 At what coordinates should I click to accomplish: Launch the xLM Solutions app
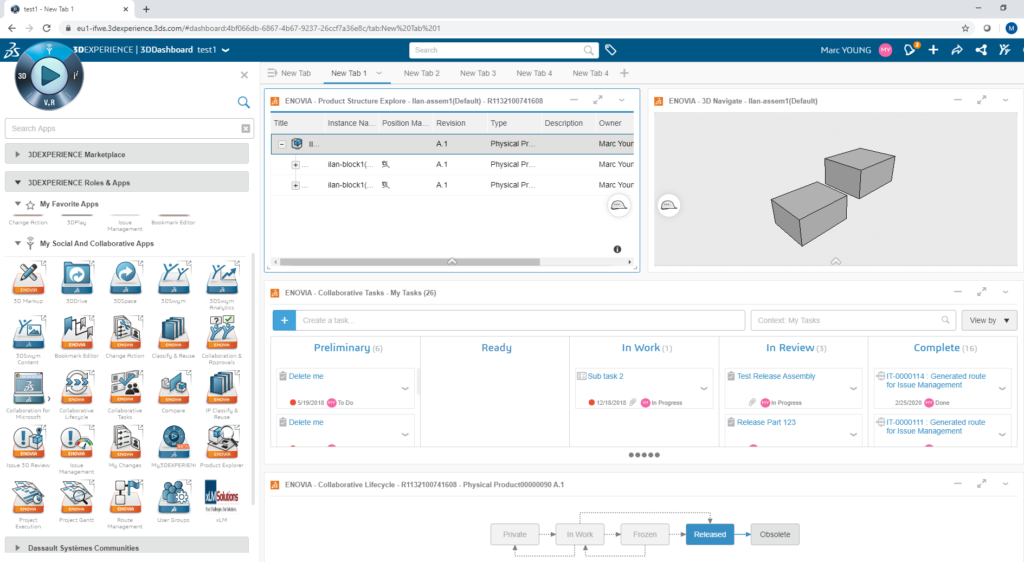tap(221, 498)
